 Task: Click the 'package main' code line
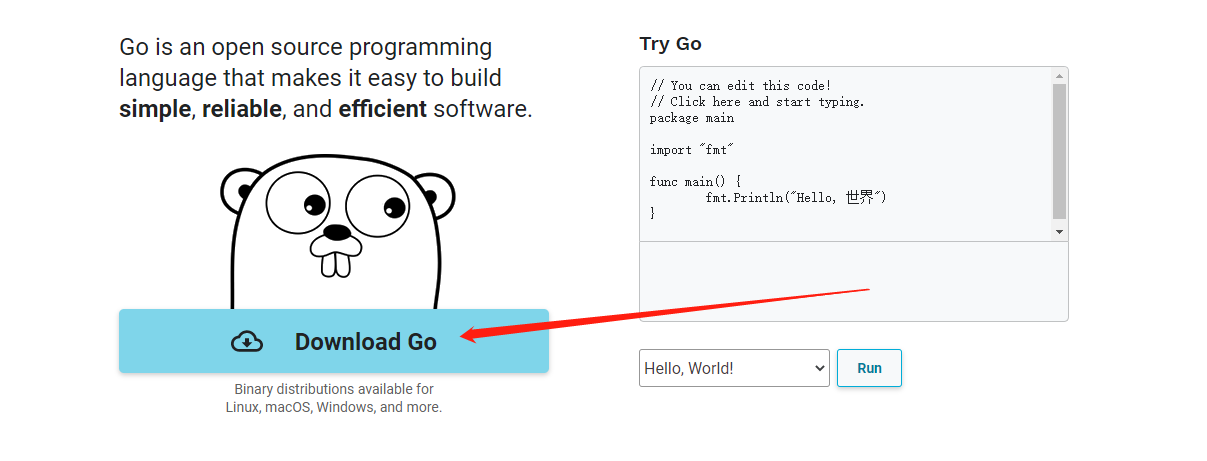coord(692,118)
